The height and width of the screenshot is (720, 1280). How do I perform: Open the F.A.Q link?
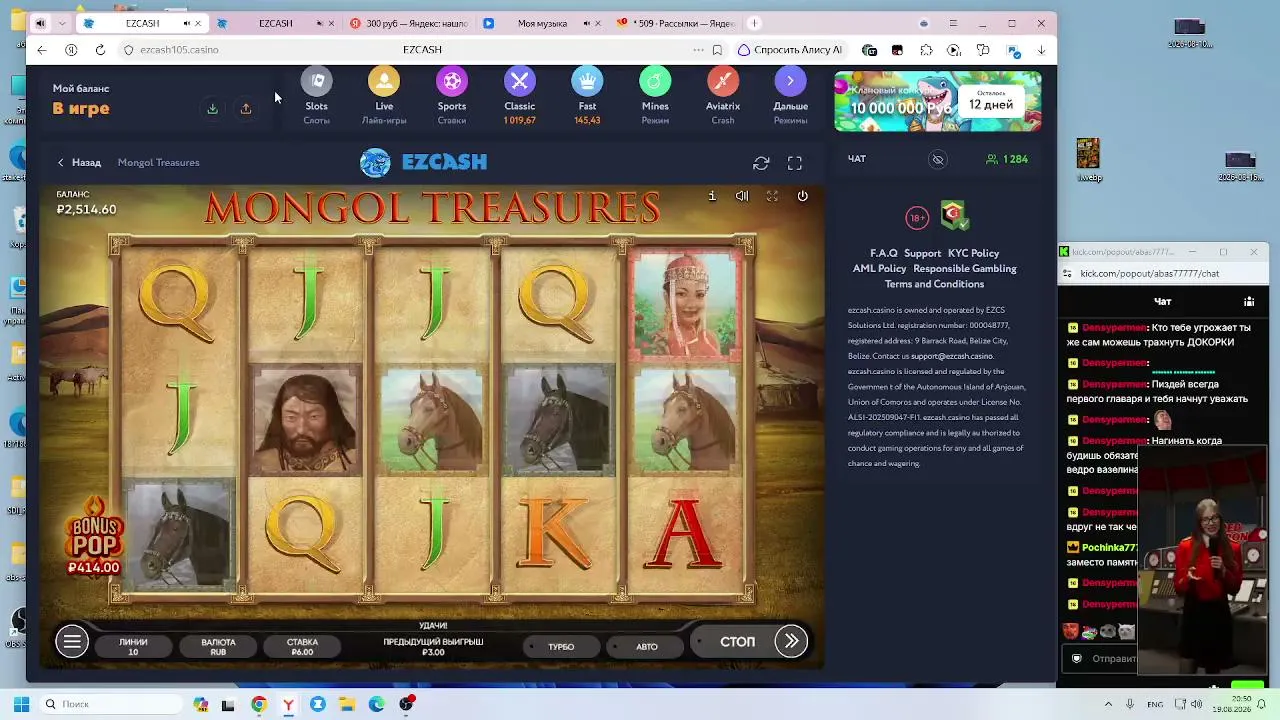[884, 254]
